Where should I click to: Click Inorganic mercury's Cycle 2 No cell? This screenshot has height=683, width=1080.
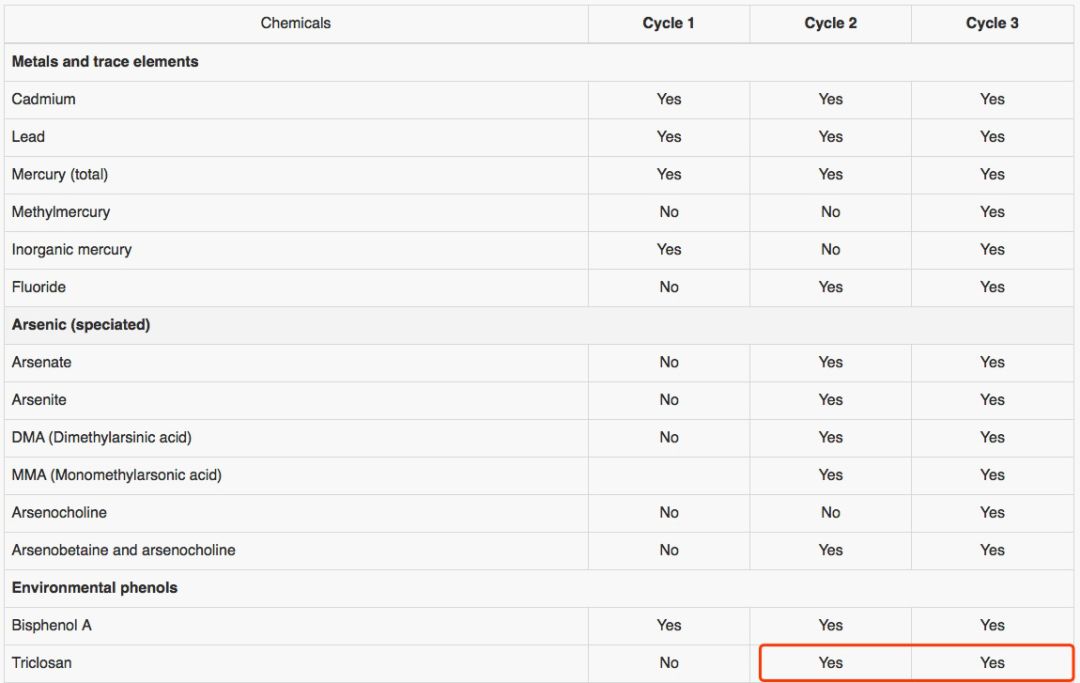tap(830, 250)
